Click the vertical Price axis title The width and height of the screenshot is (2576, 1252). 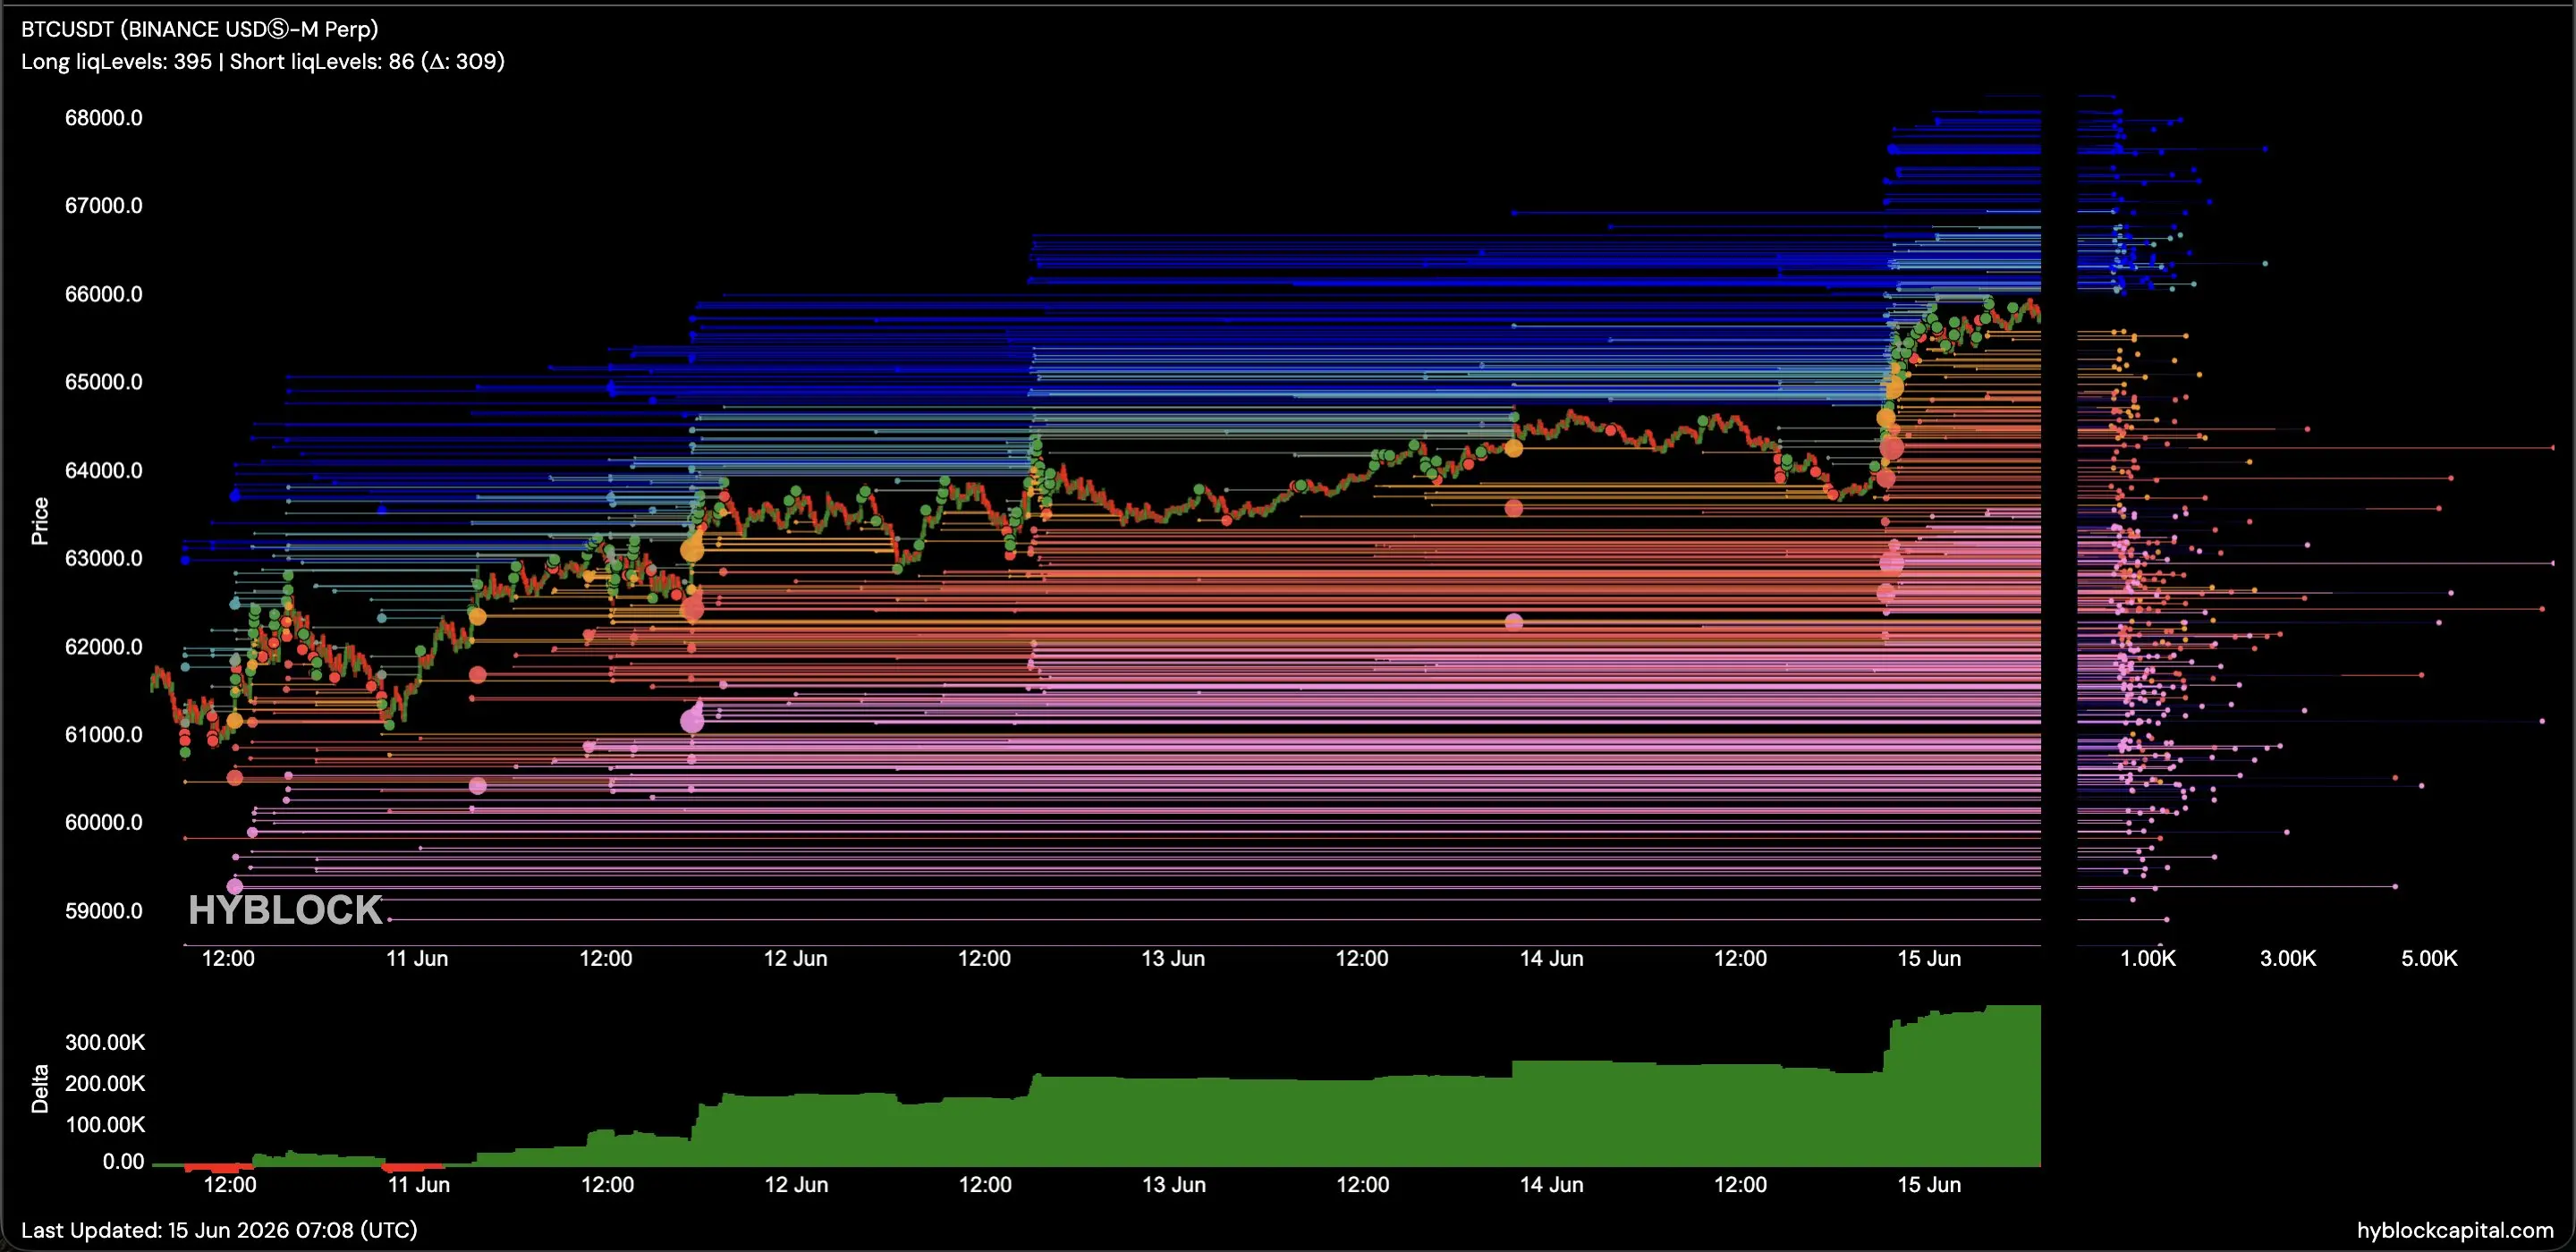pos(40,521)
